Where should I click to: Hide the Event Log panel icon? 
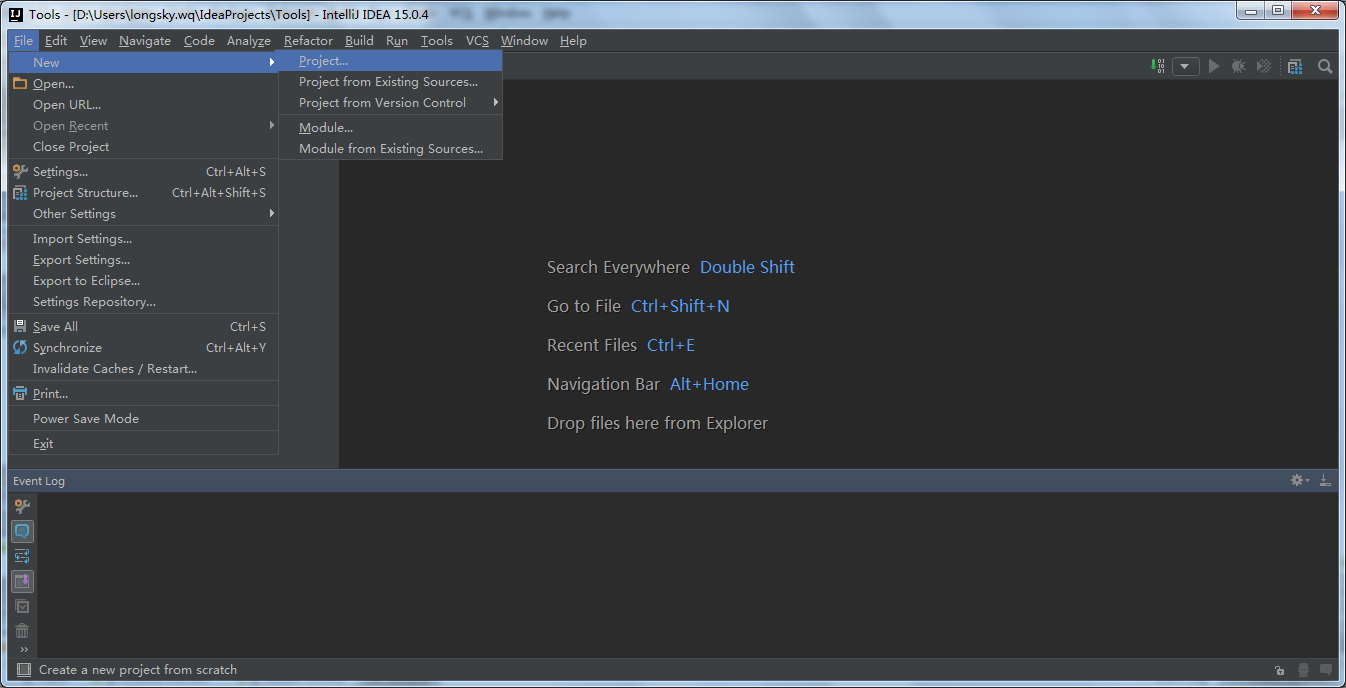coord(1325,481)
